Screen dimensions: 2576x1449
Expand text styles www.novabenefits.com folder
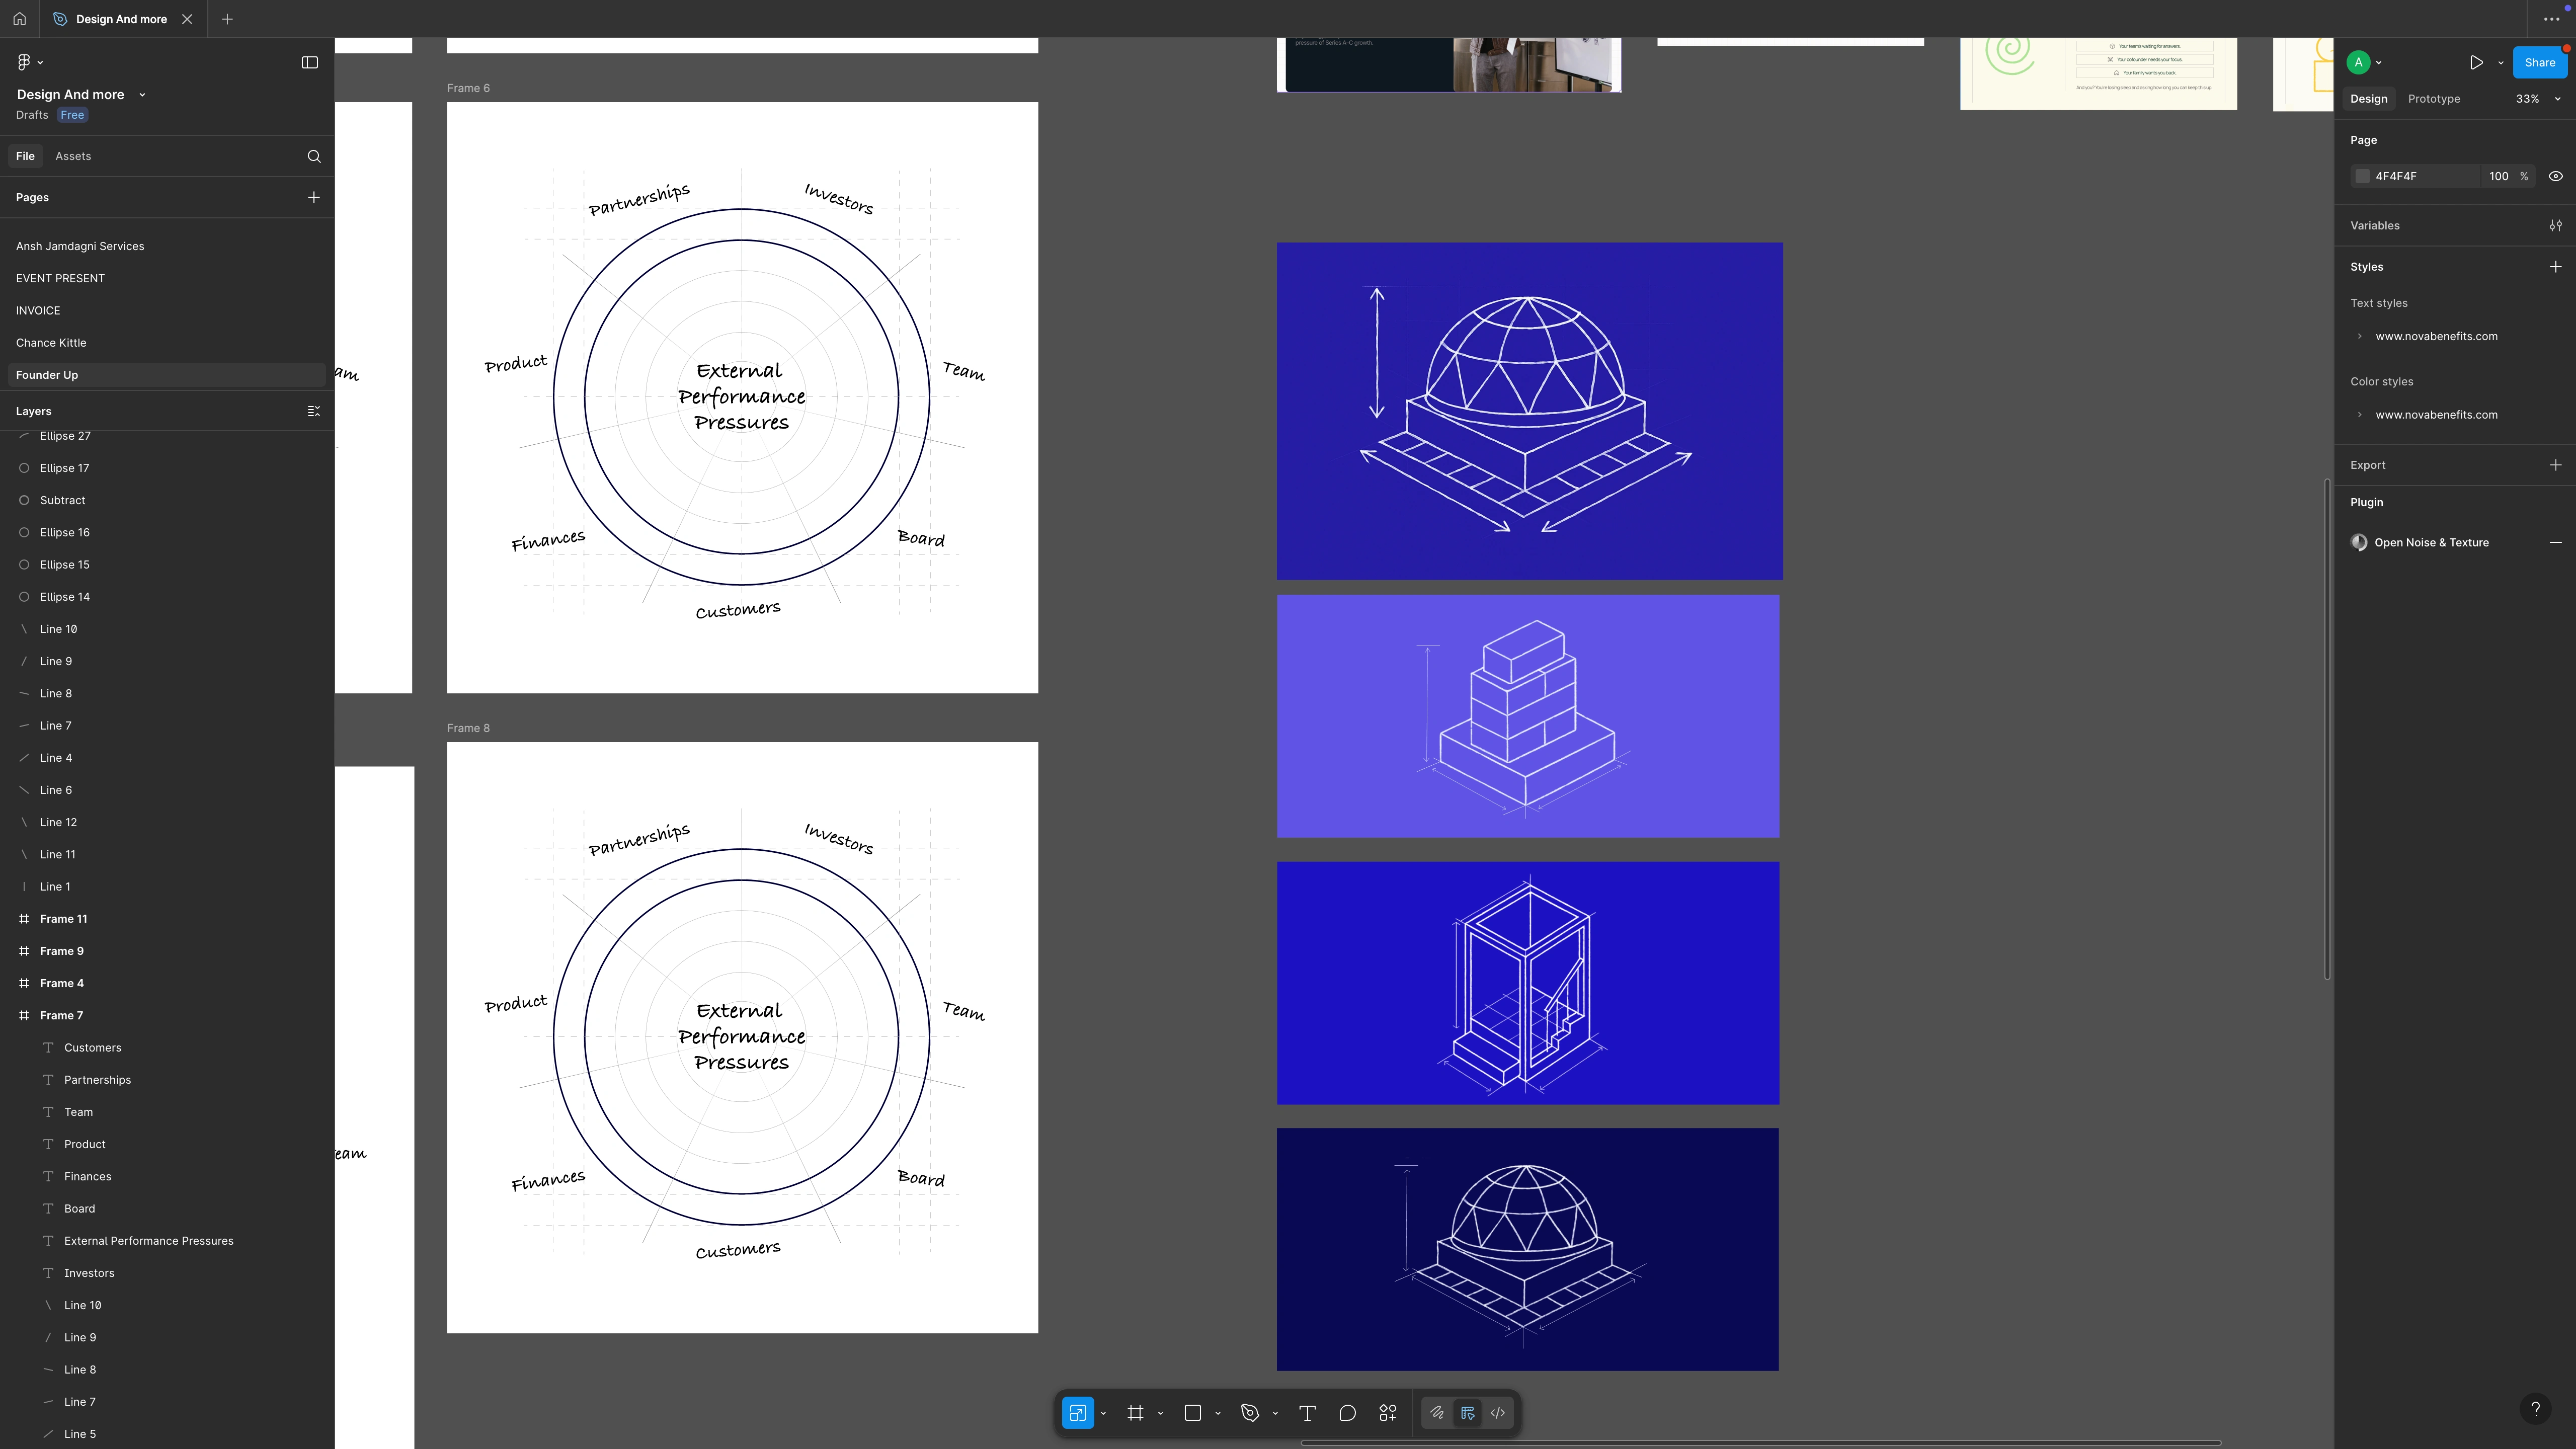[x=2359, y=336]
